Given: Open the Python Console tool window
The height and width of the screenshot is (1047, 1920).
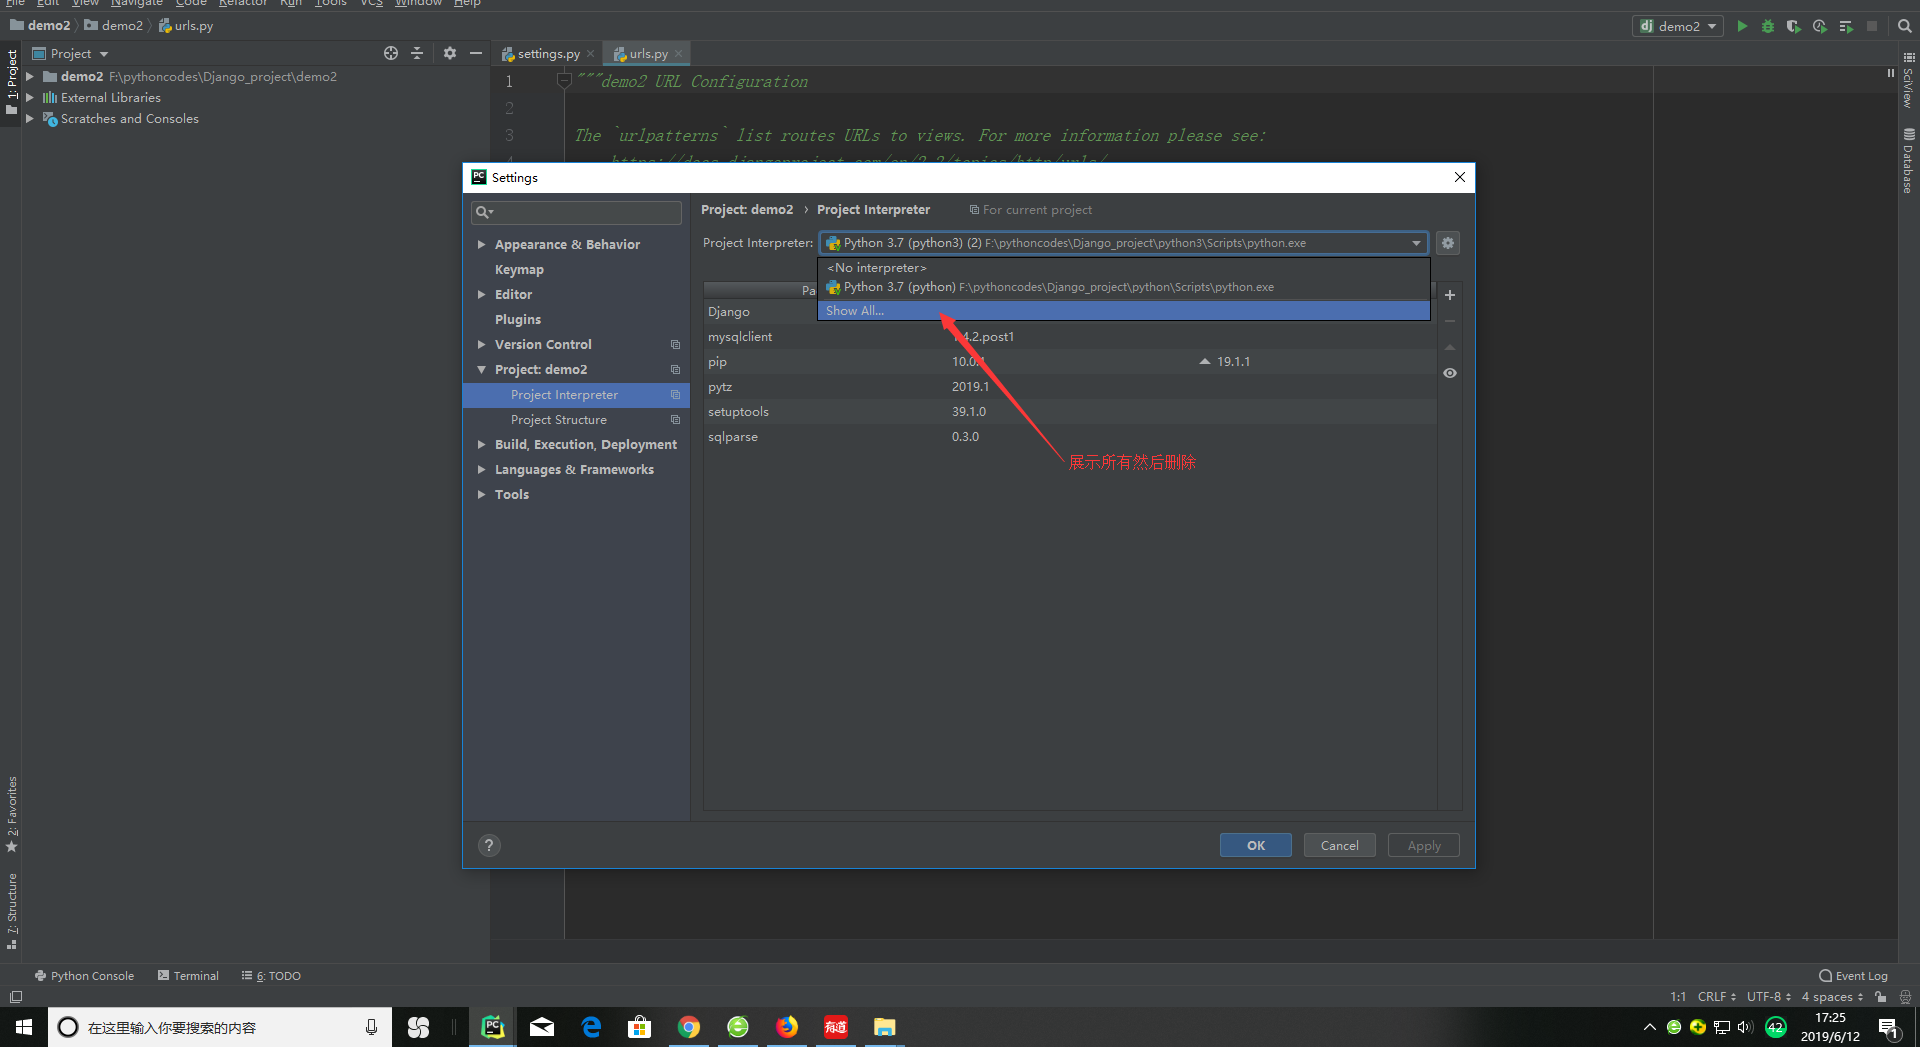Looking at the screenshot, I should coord(84,976).
